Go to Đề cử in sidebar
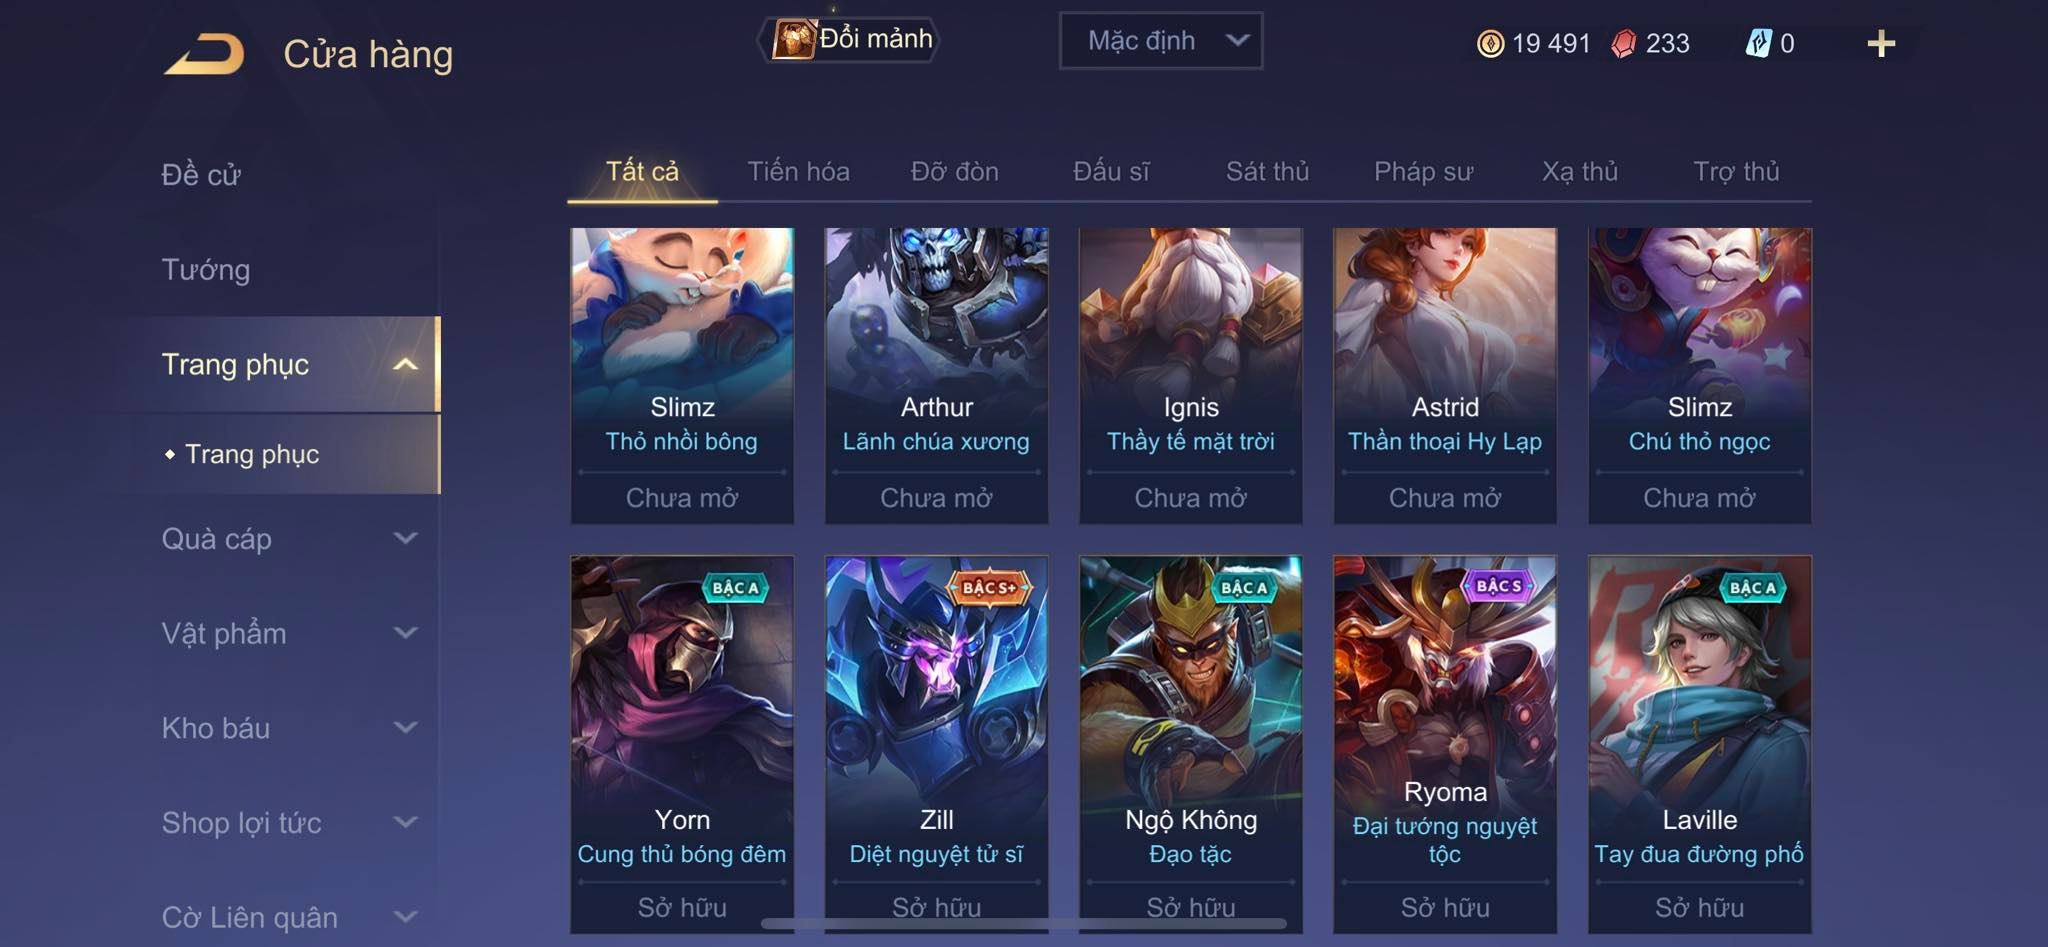Screen dimensions: 2048x947 [201, 175]
